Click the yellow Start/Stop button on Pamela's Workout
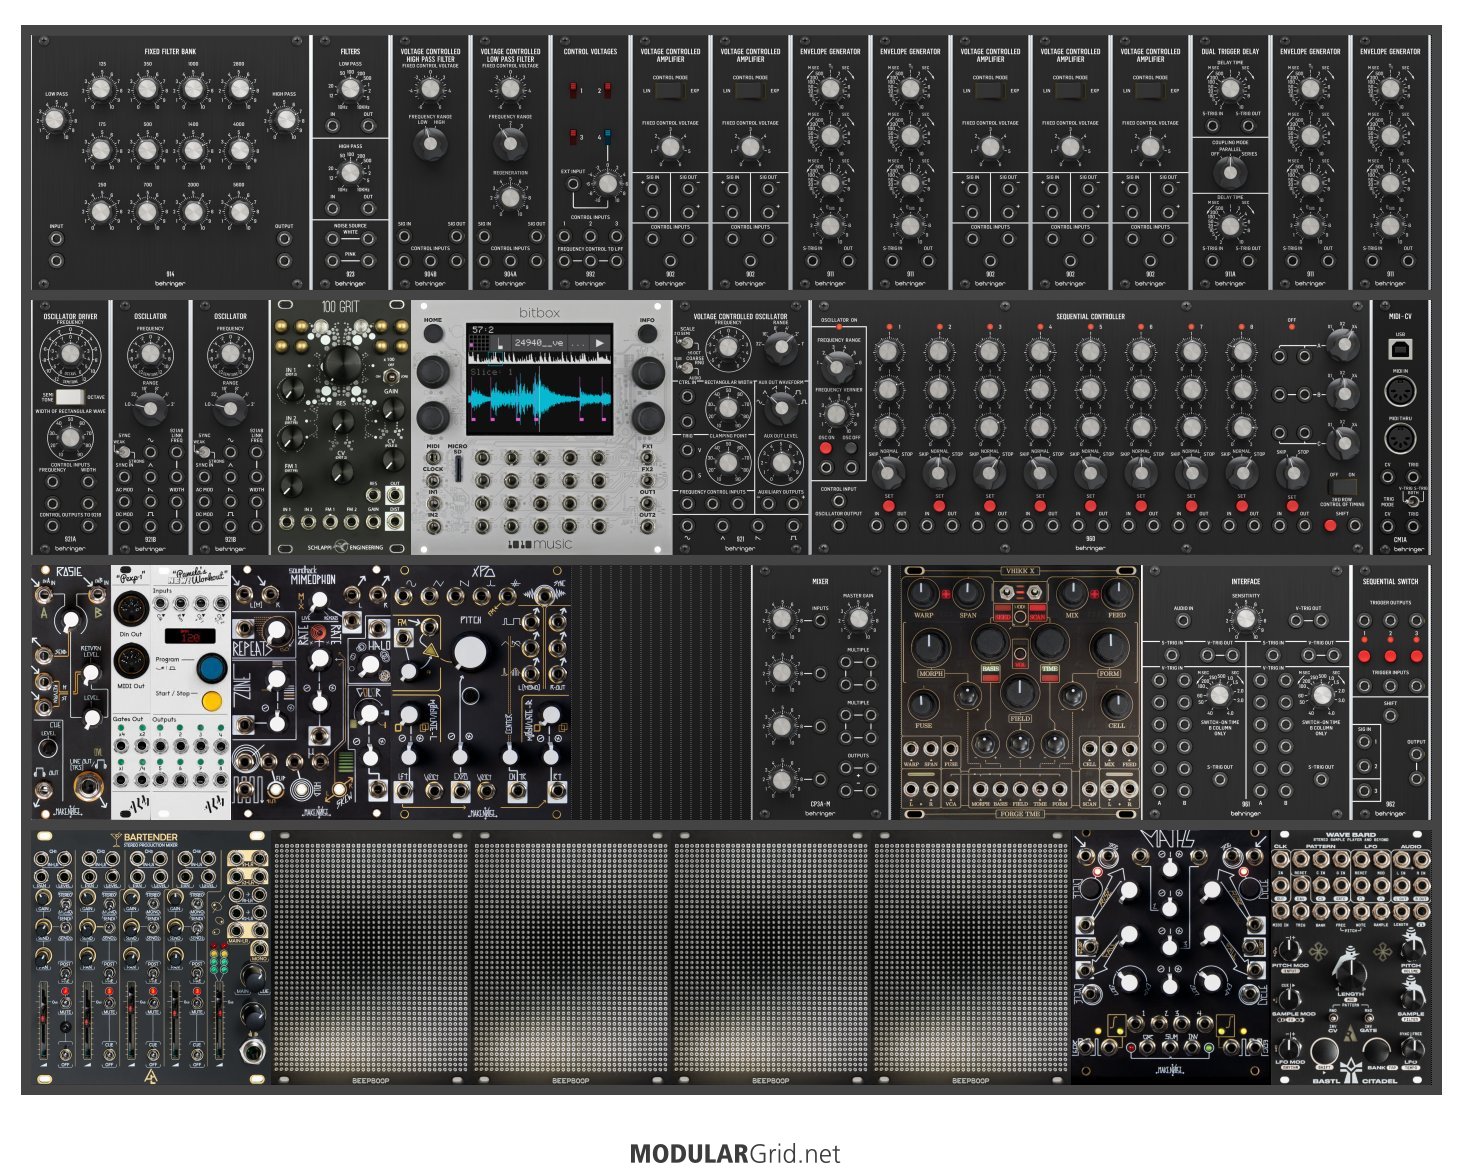The image size is (1472, 1175). click(211, 701)
